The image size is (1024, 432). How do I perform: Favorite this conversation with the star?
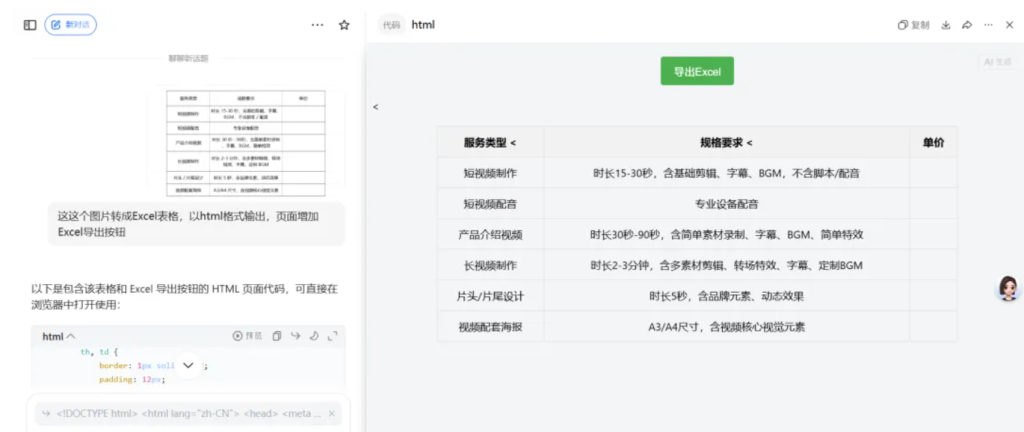[344, 25]
